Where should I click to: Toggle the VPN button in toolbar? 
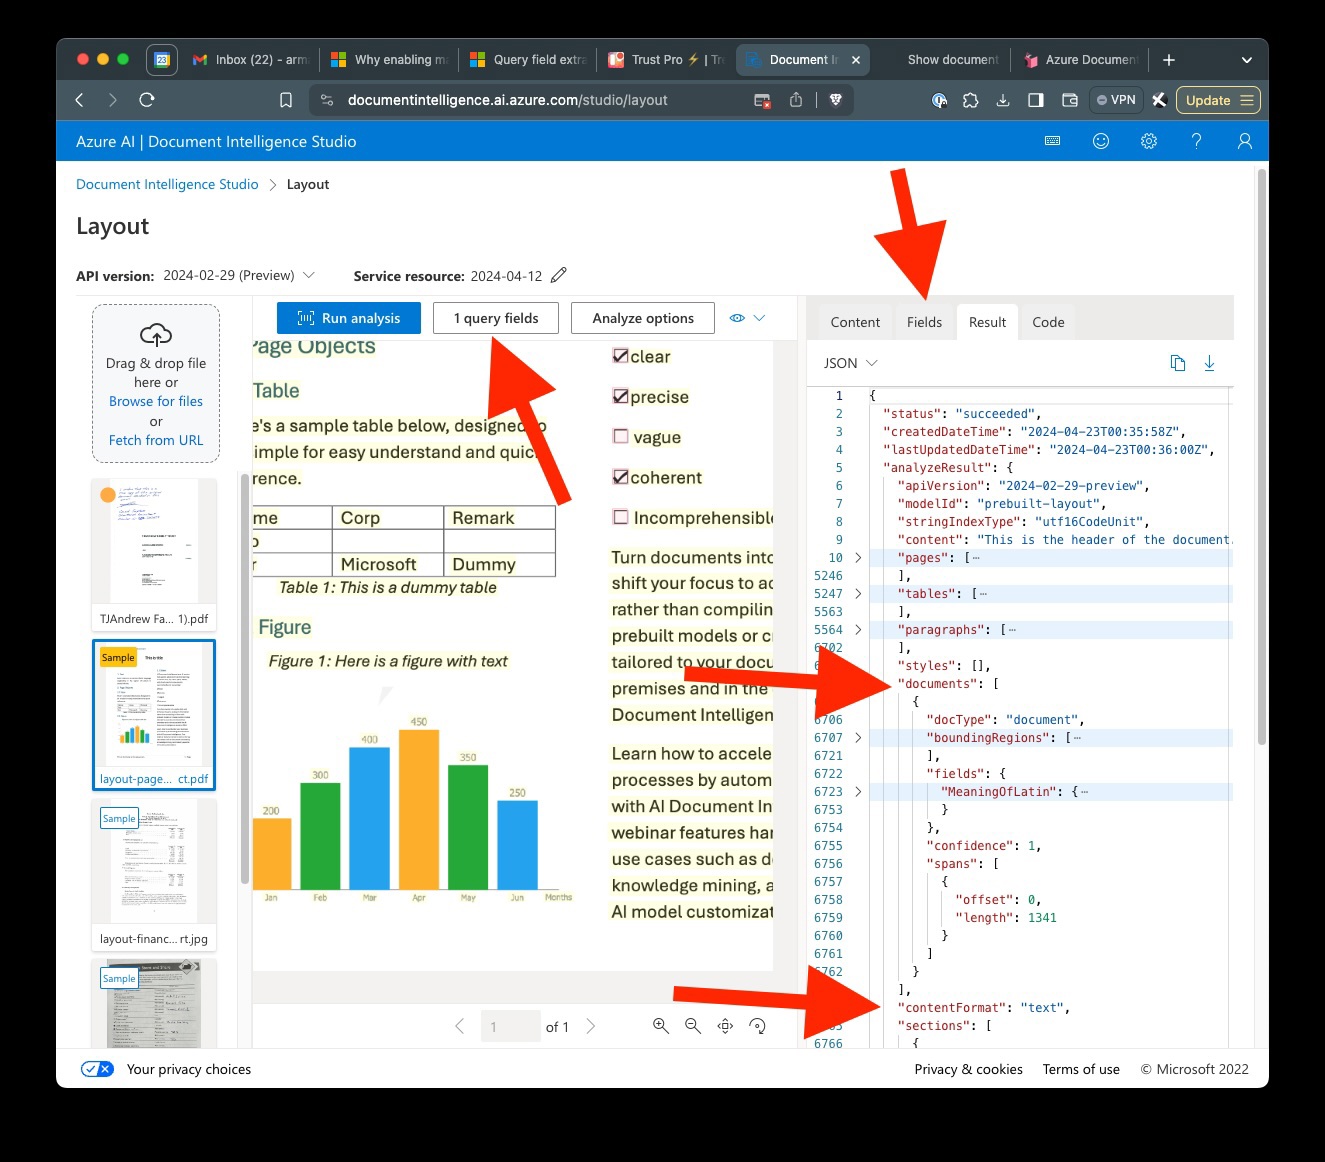[1116, 100]
